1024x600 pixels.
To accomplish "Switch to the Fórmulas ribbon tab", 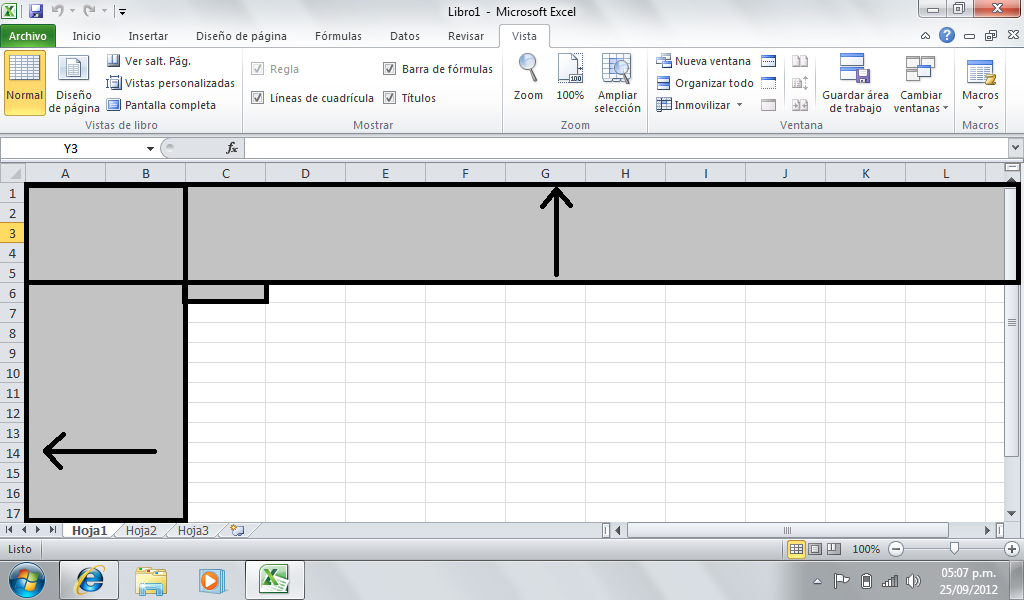I will coord(338,35).
